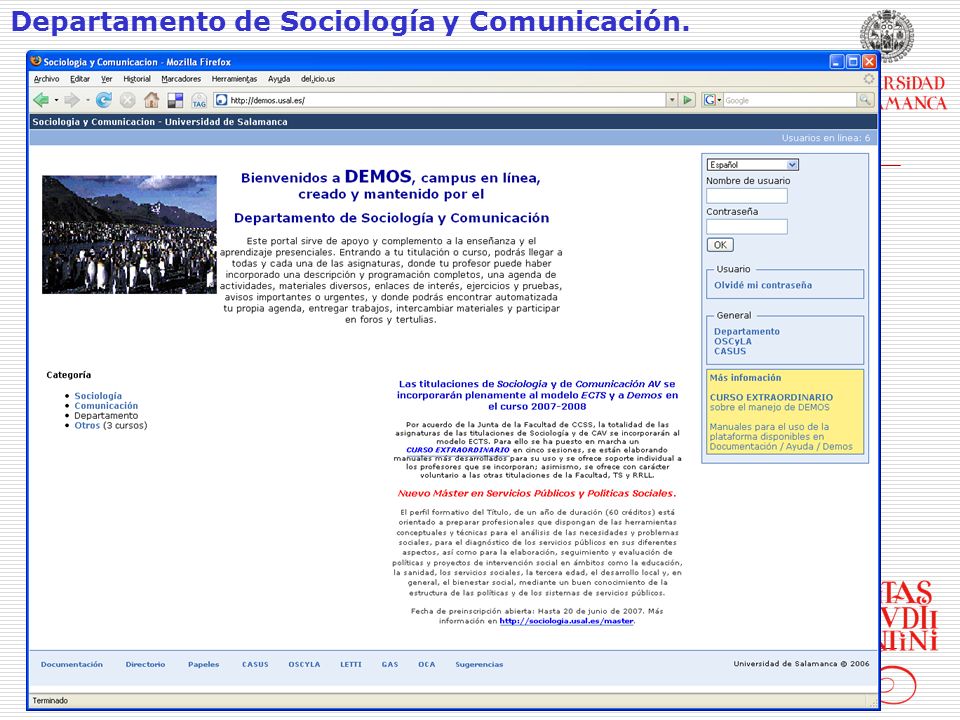Viewport: 960px width, 720px height.
Task: Click the site icon in the address bar
Action: 222,100
